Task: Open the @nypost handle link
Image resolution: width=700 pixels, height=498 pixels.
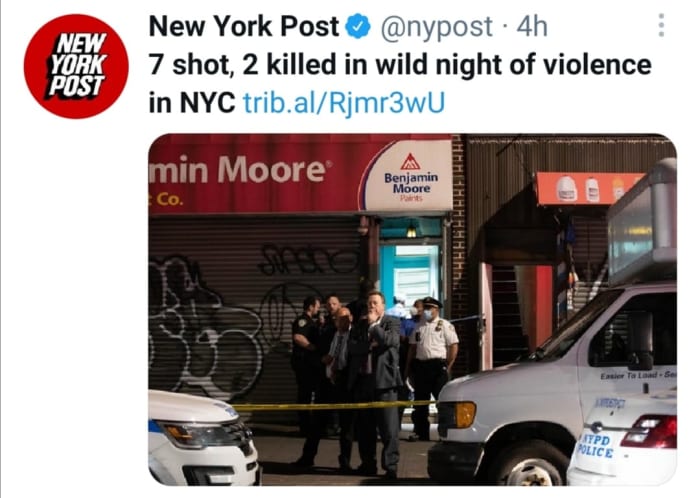Action: [x=437, y=27]
